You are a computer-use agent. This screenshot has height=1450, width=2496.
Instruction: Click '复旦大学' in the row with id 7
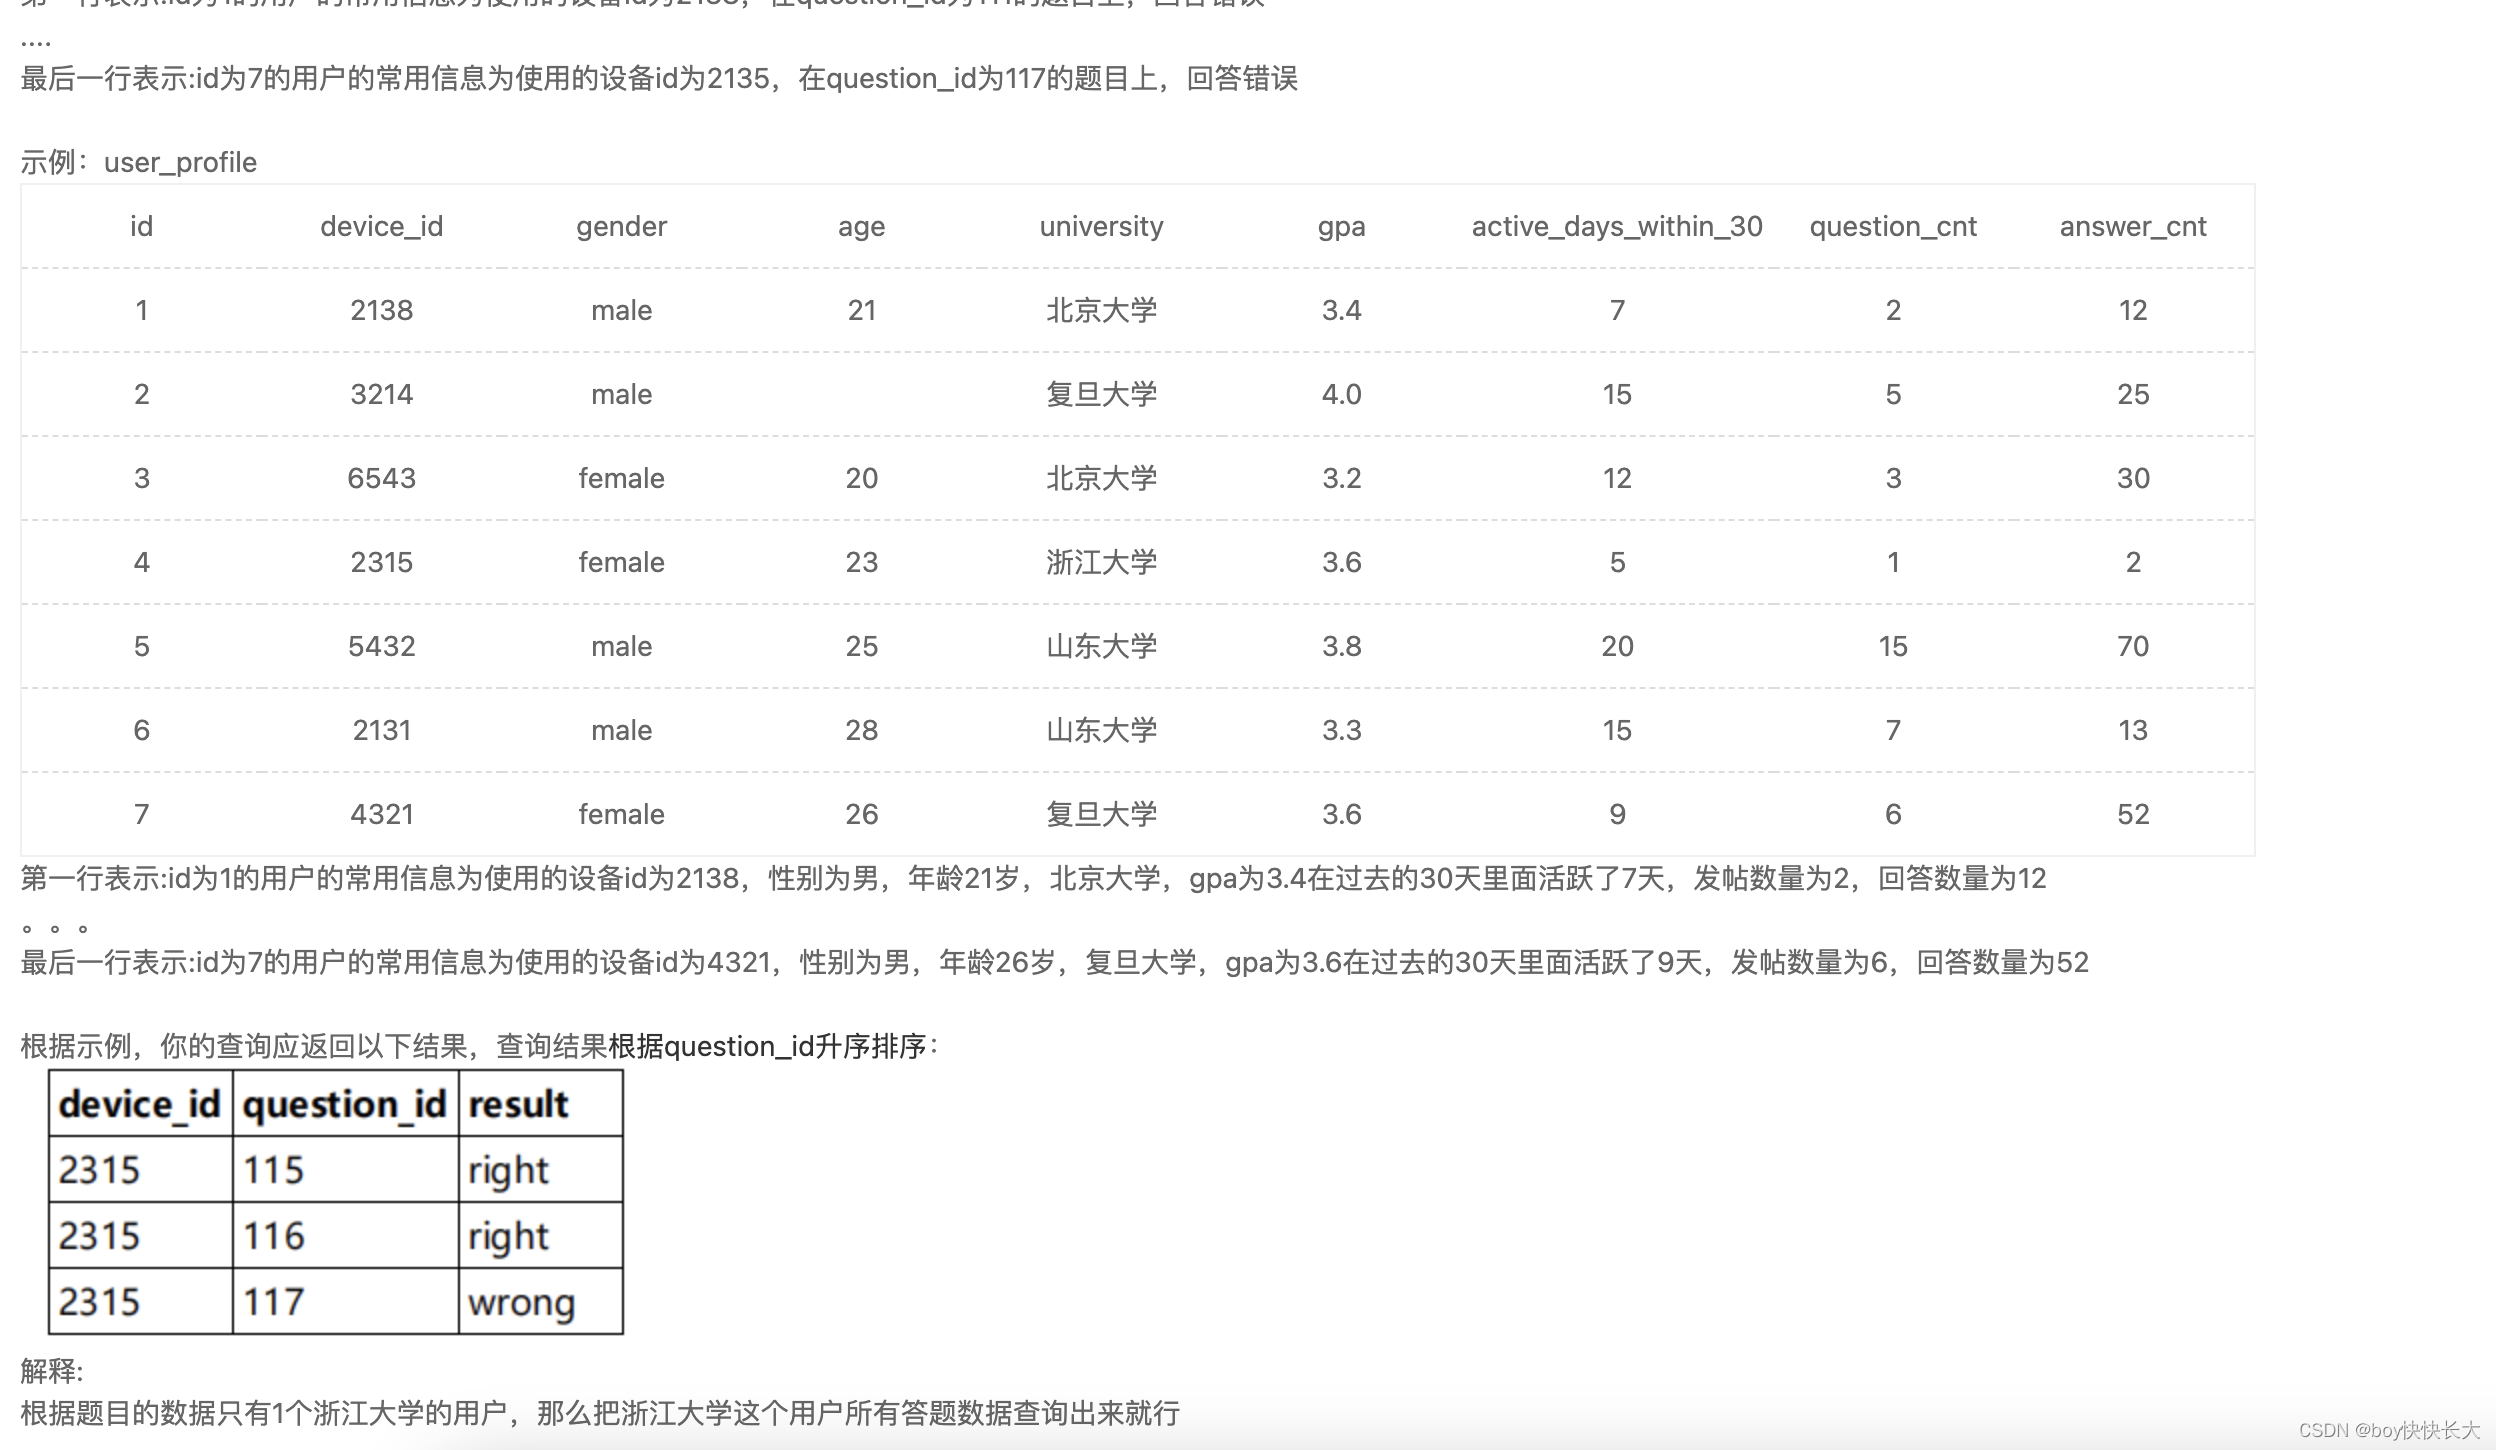pyautogui.click(x=1101, y=814)
